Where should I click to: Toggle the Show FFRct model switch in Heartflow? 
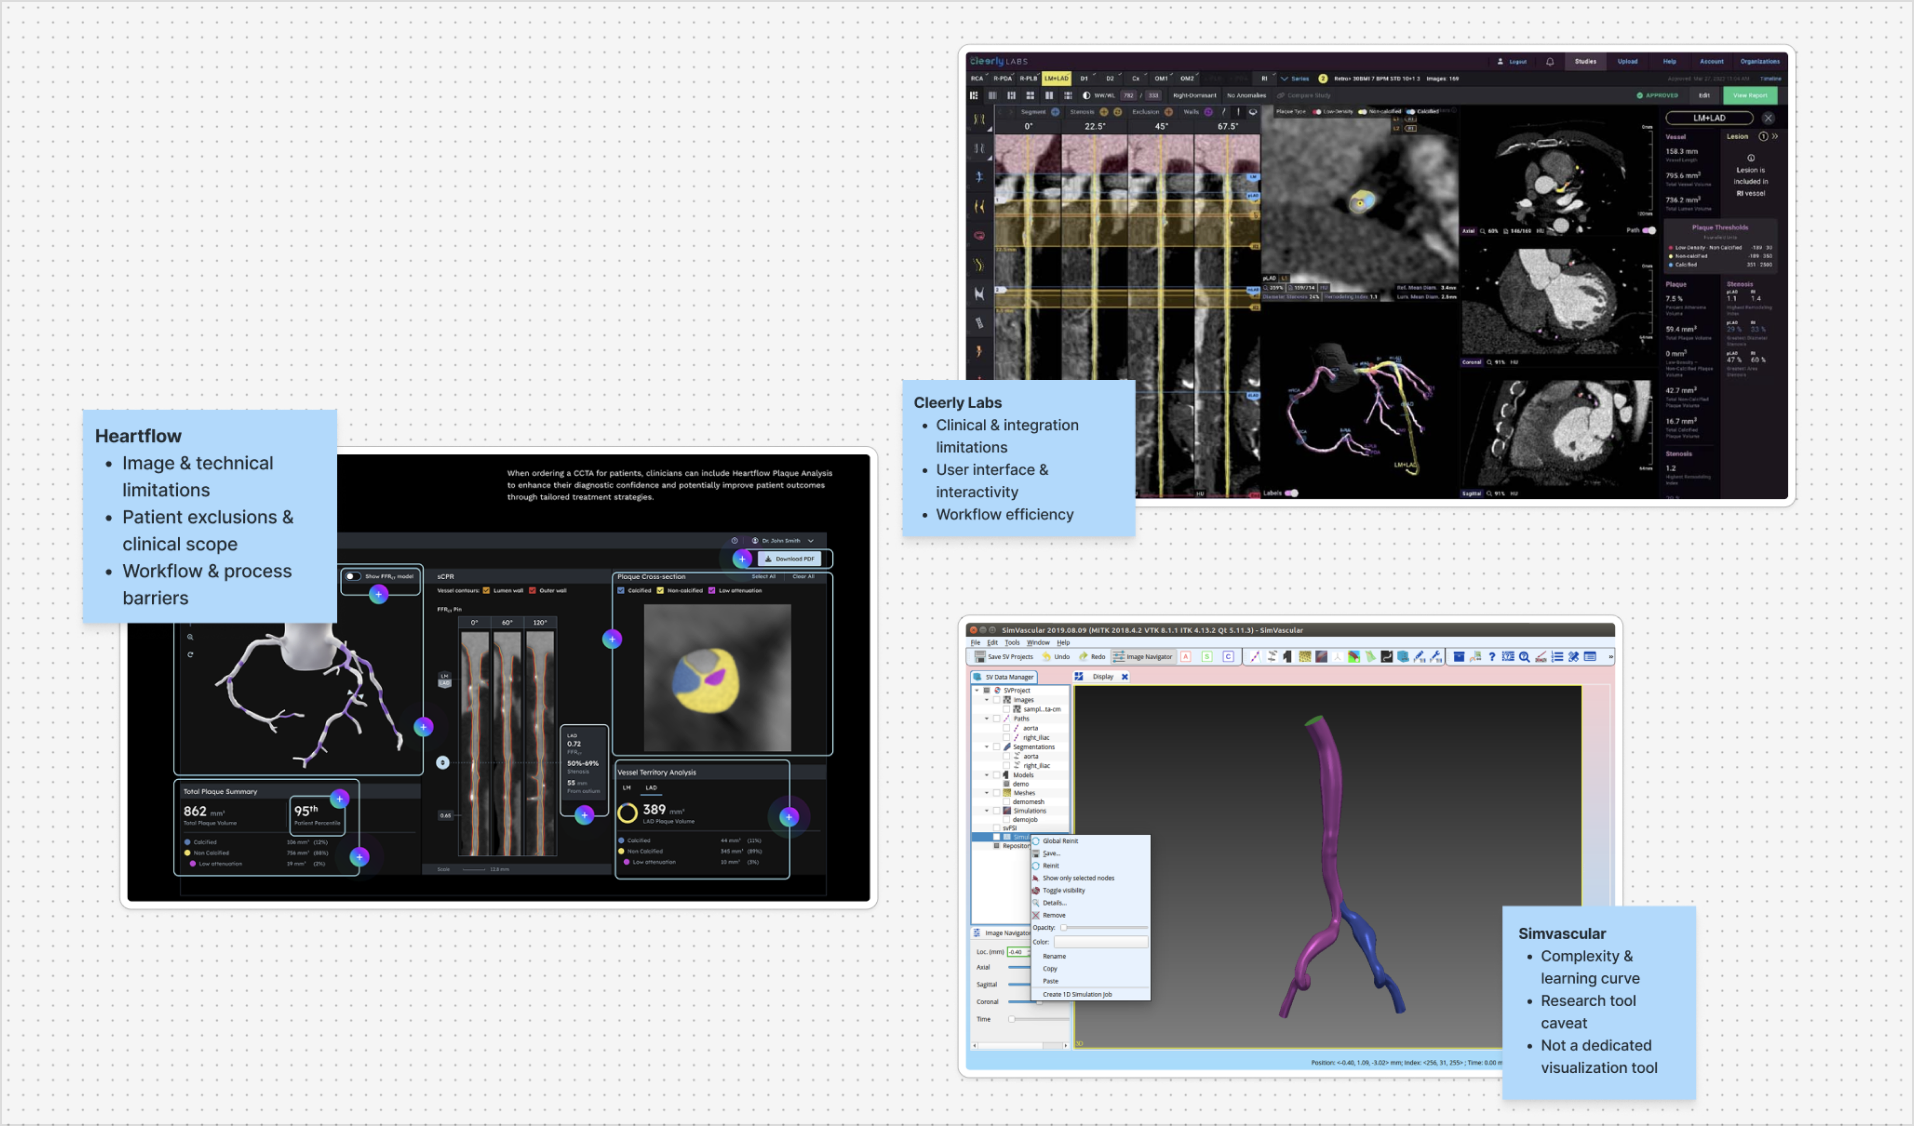[x=352, y=576]
